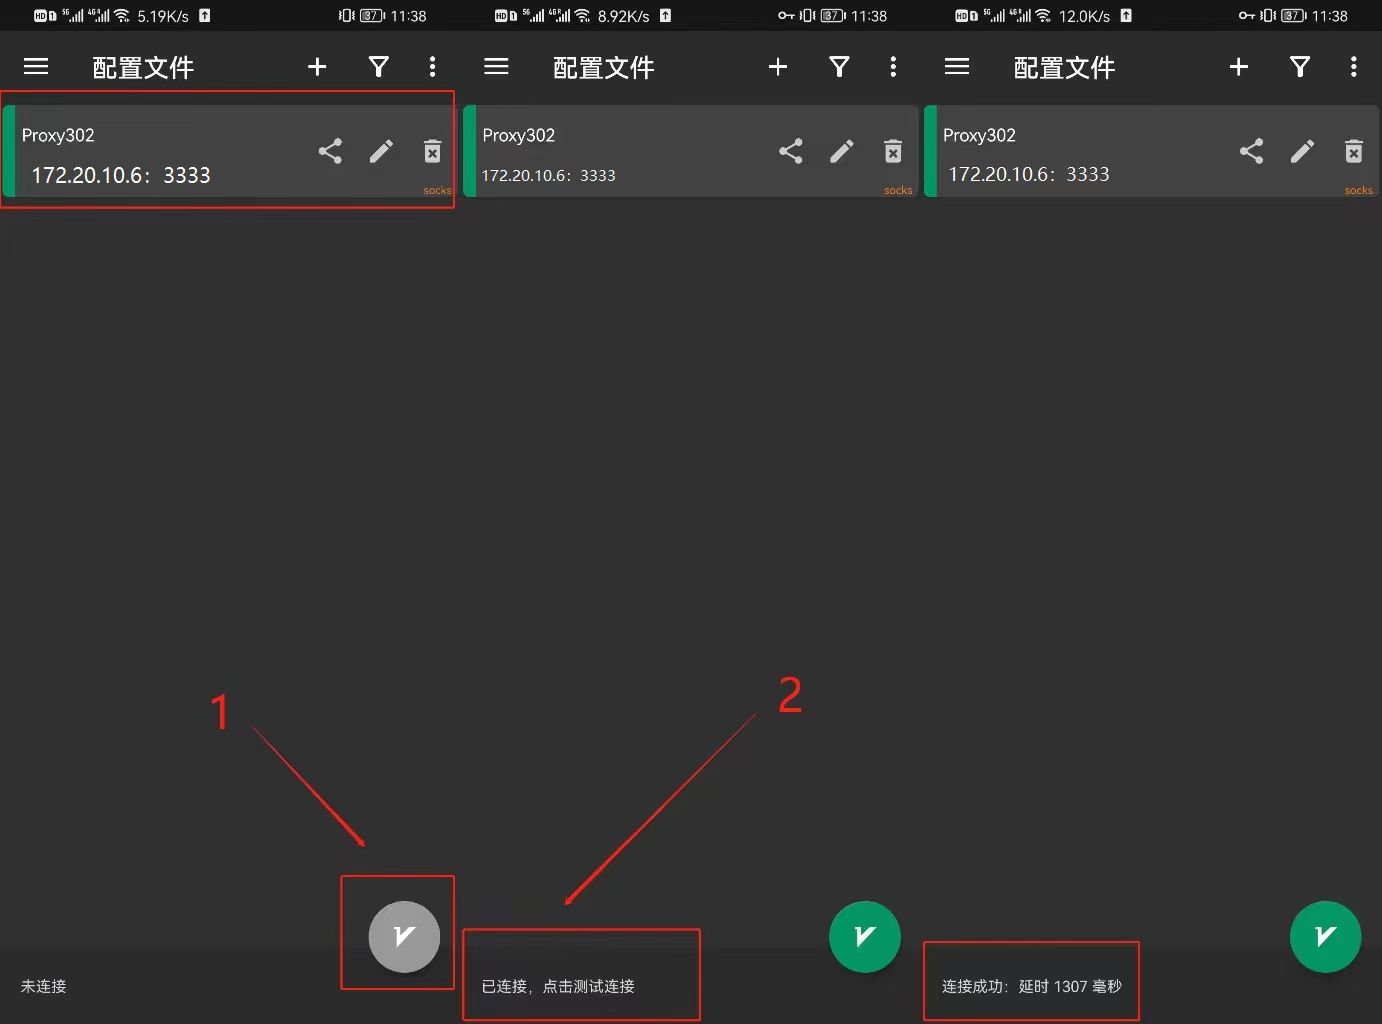
Task: Tap the edit pencil in rightmost panel
Action: click(x=1302, y=151)
